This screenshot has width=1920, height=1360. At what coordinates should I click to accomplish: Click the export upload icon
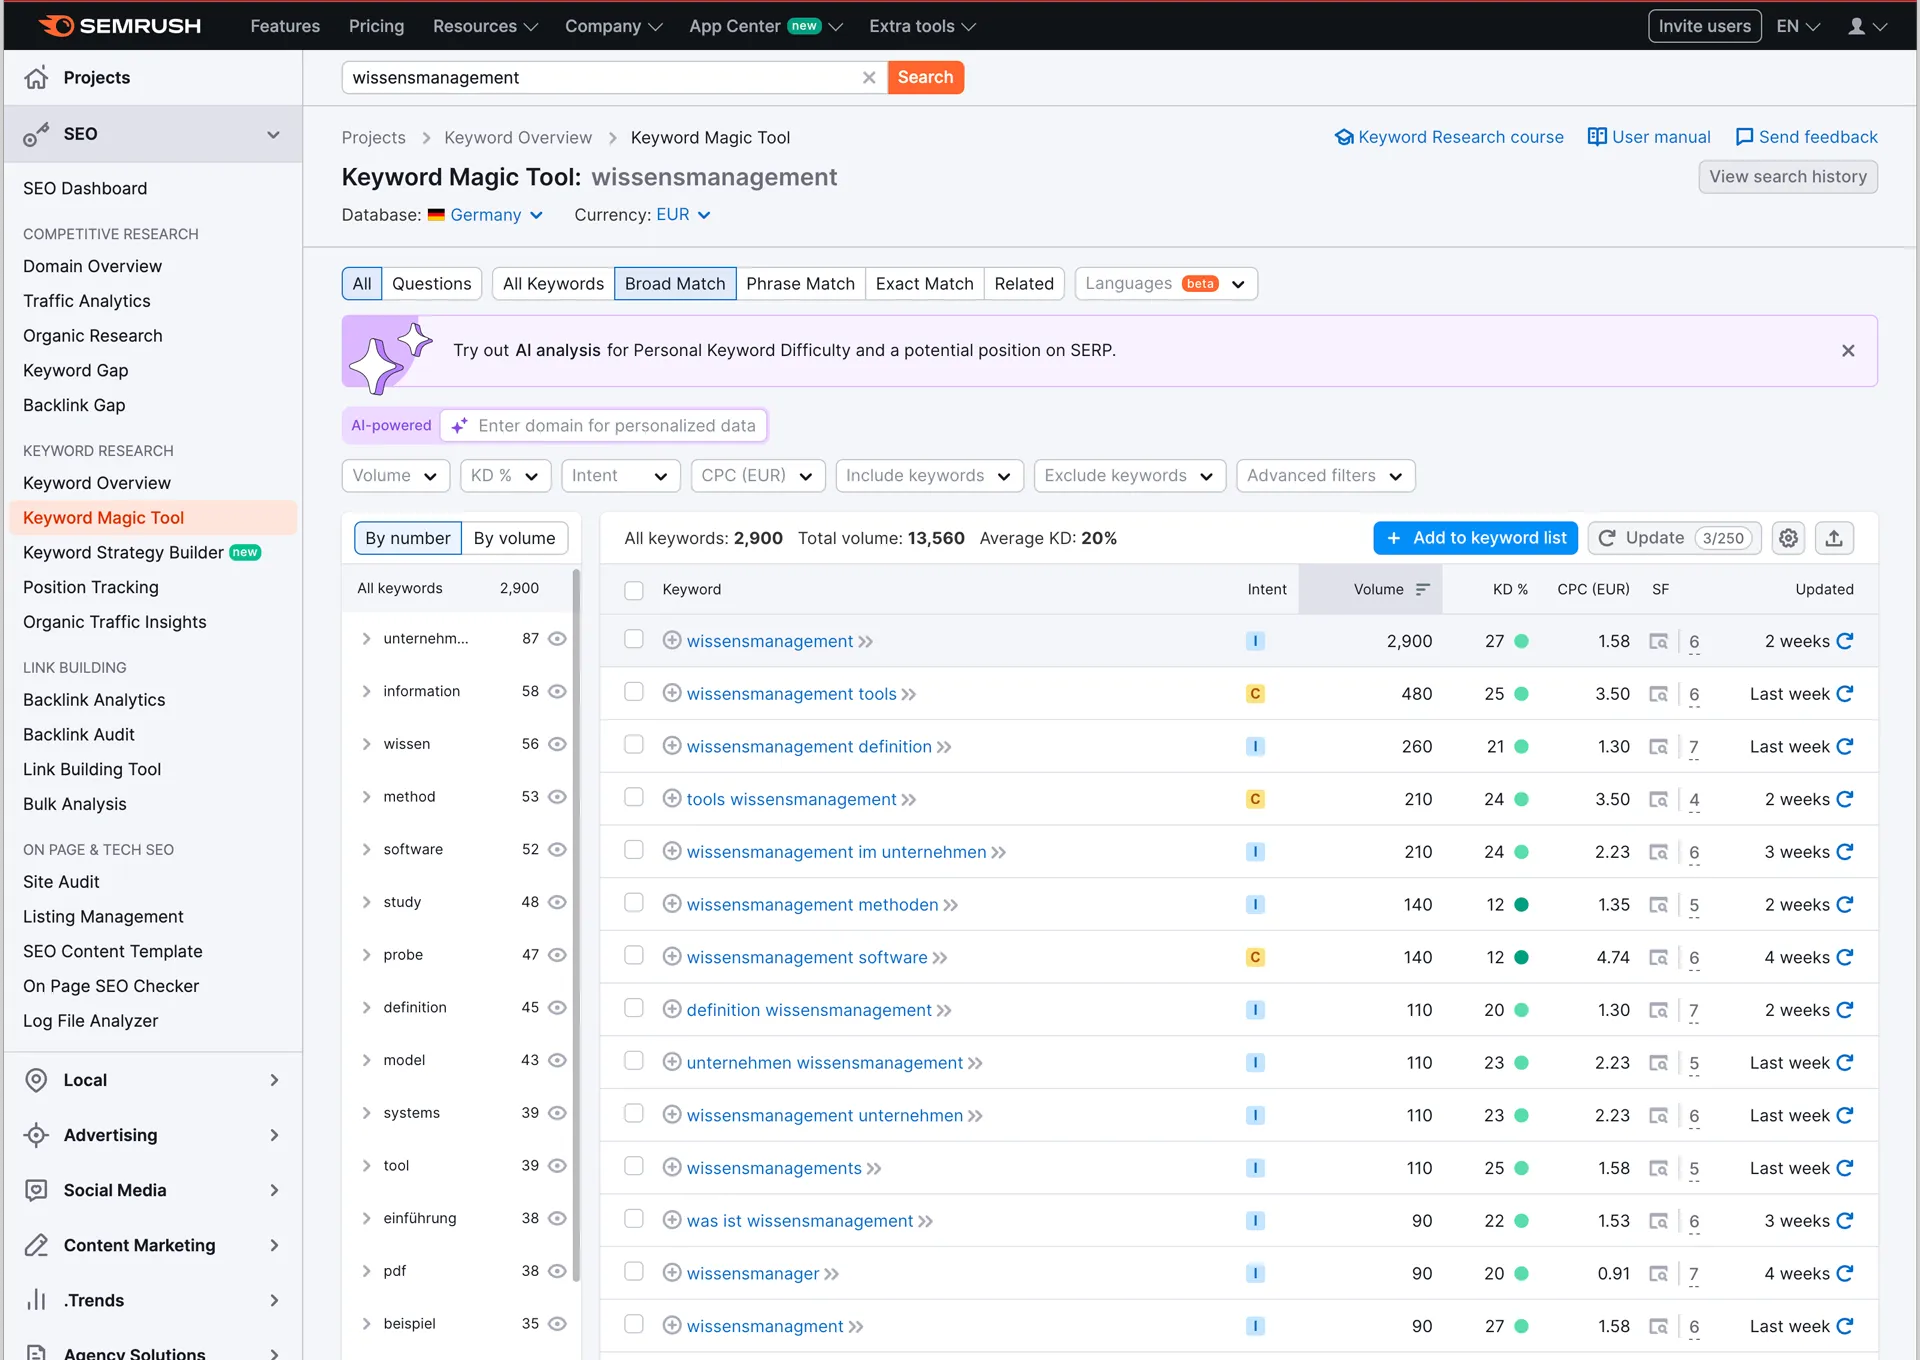(1833, 538)
